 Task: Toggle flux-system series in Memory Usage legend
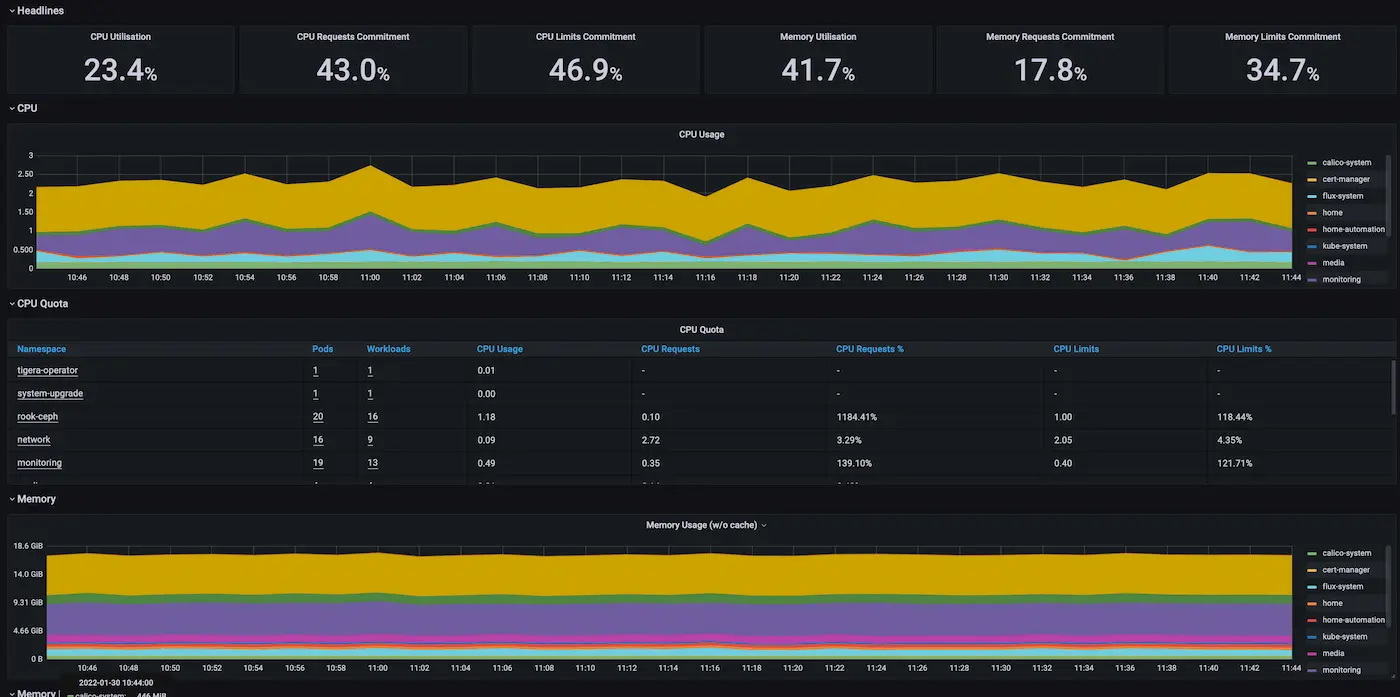1342,587
